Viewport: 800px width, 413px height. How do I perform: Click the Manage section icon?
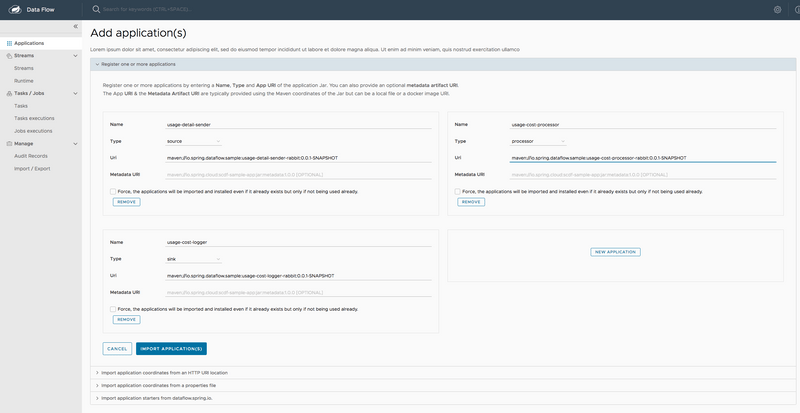(x=9, y=144)
